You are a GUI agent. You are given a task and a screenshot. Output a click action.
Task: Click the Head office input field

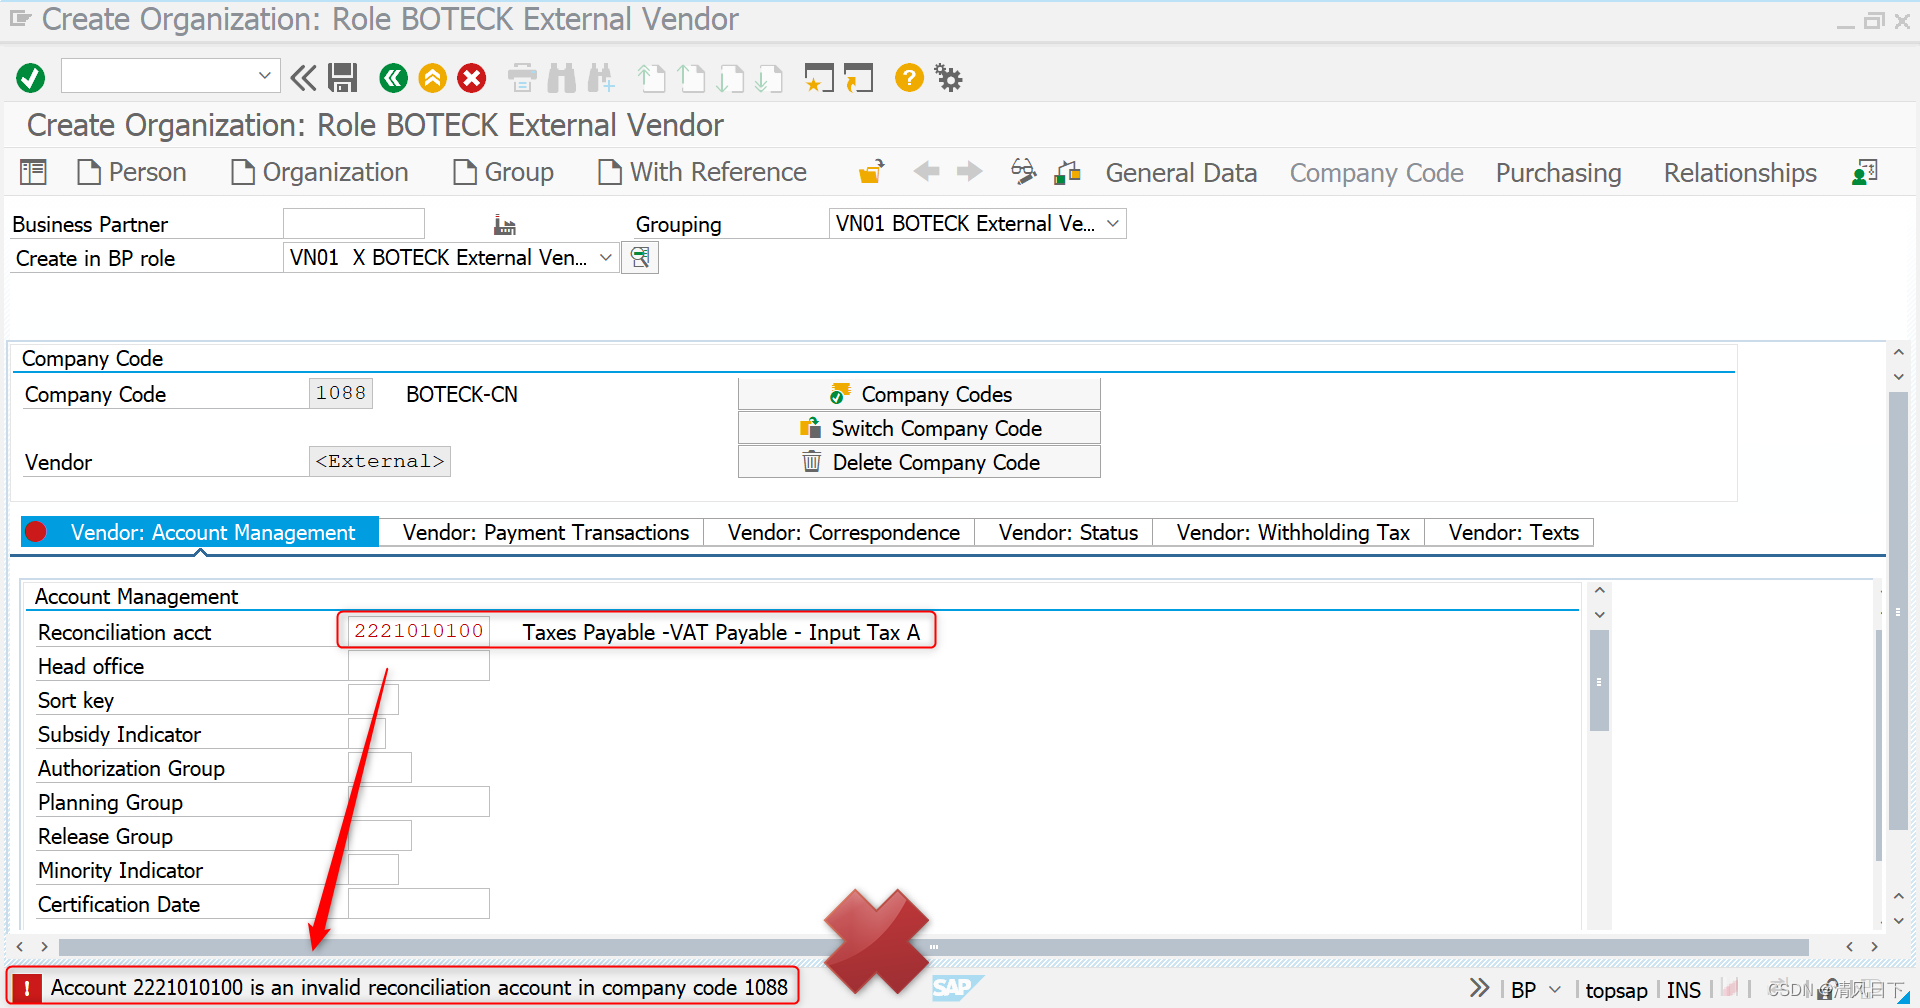coord(419,665)
